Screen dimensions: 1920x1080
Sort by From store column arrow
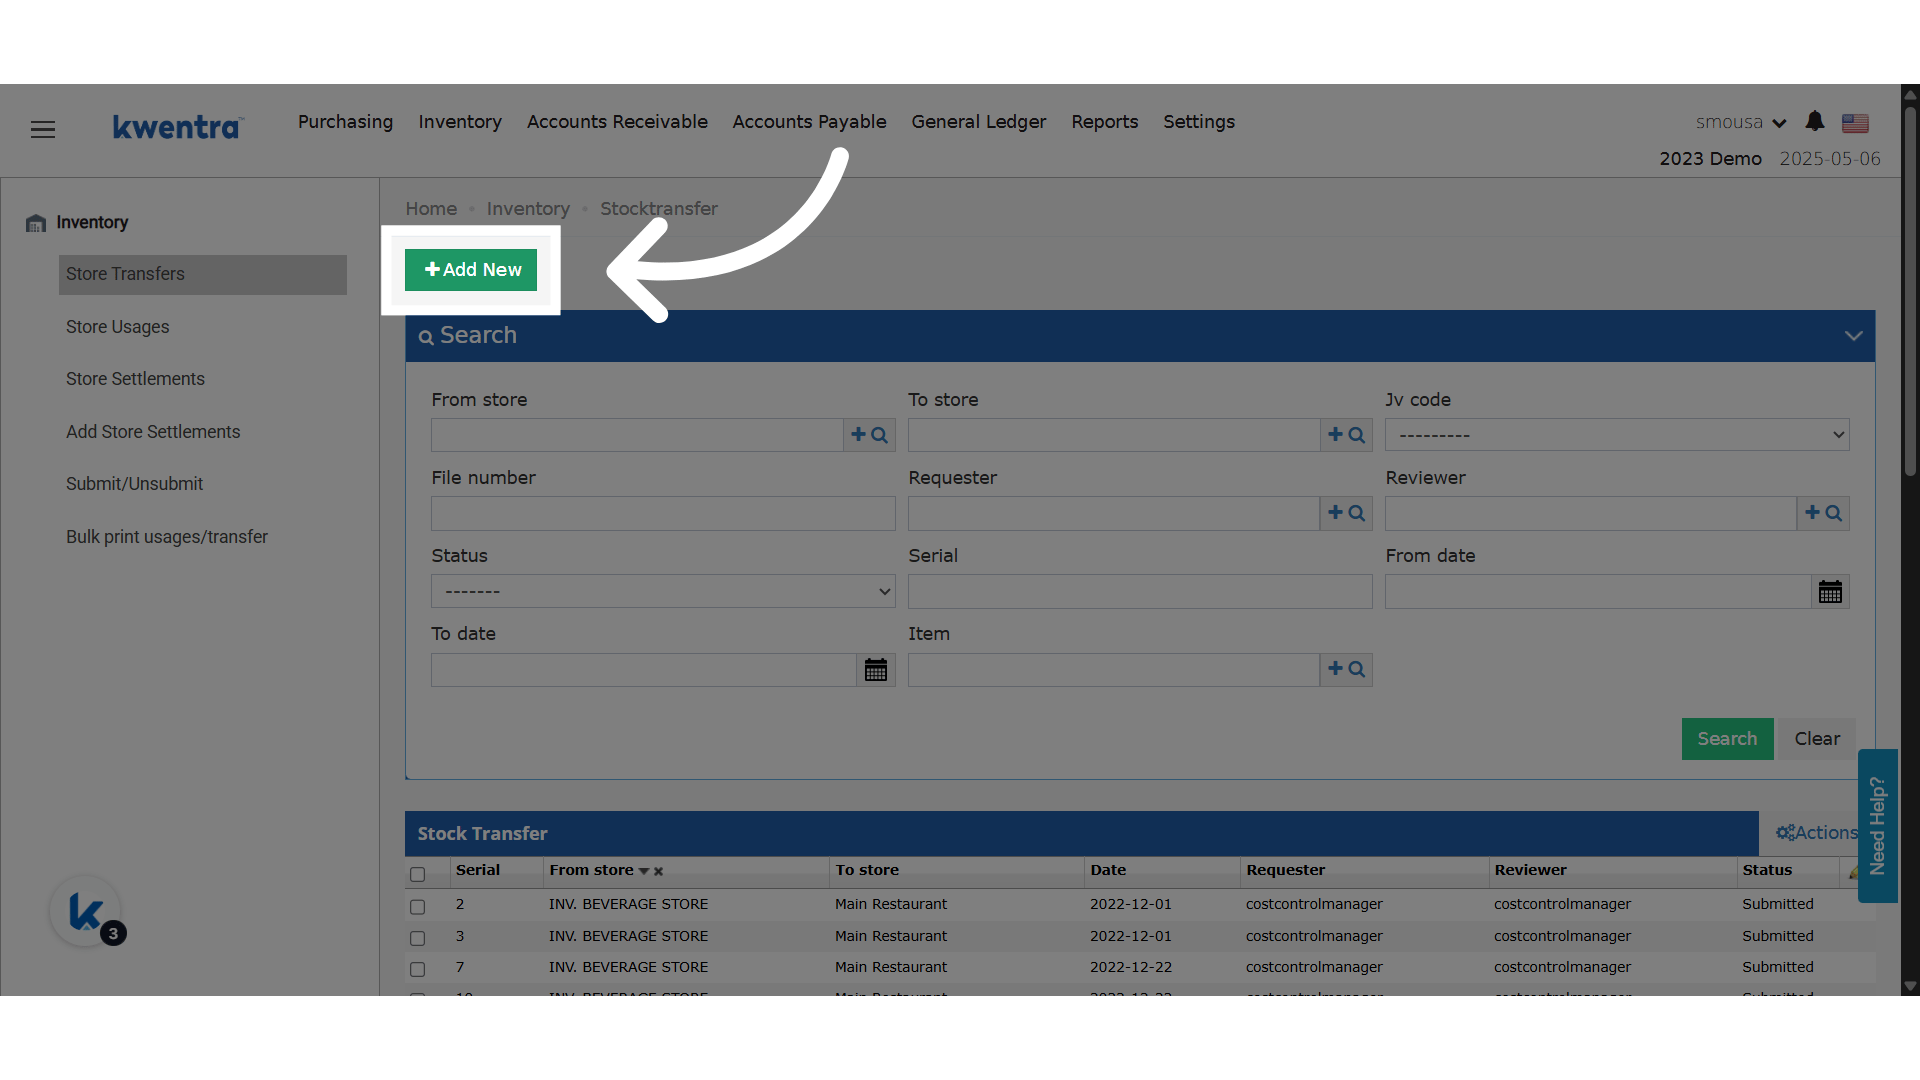pyautogui.click(x=644, y=872)
